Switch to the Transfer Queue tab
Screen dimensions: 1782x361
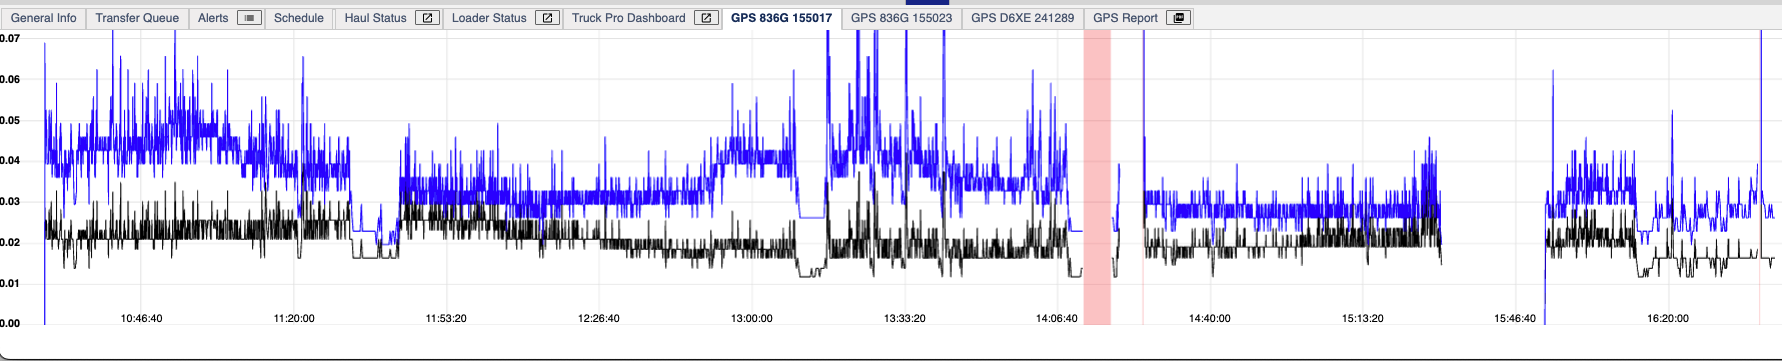(137, 18)
